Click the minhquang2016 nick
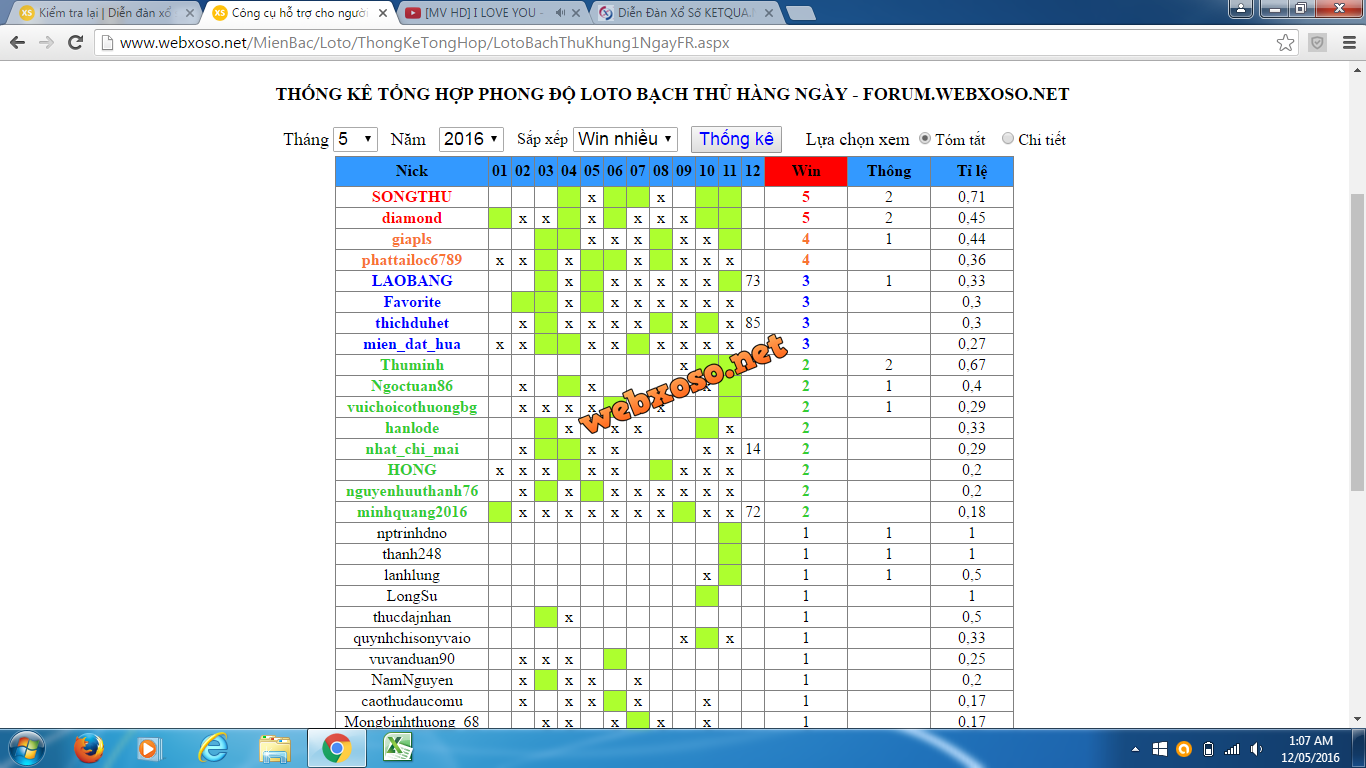This screenshot has width=1366, height=768. (412, 512)
